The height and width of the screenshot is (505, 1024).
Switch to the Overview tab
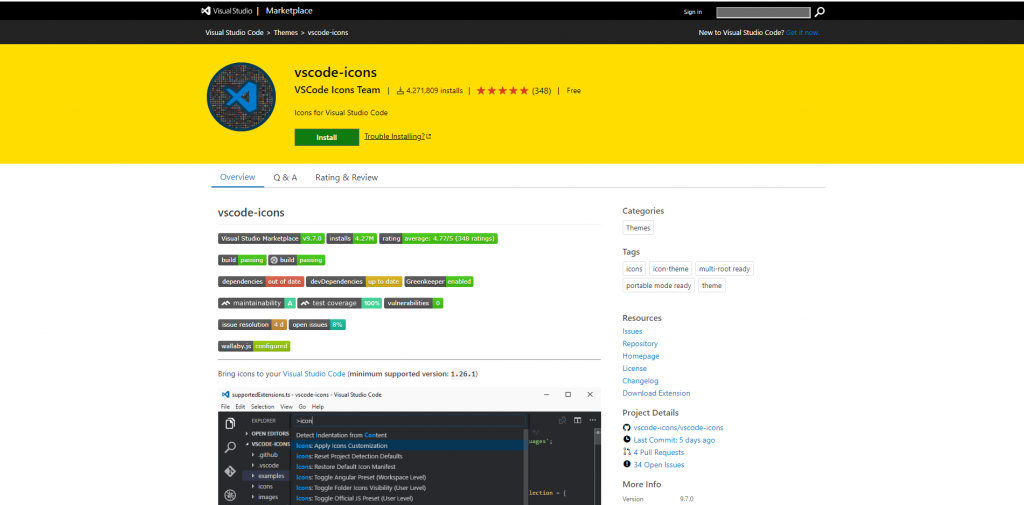point(237,177)
